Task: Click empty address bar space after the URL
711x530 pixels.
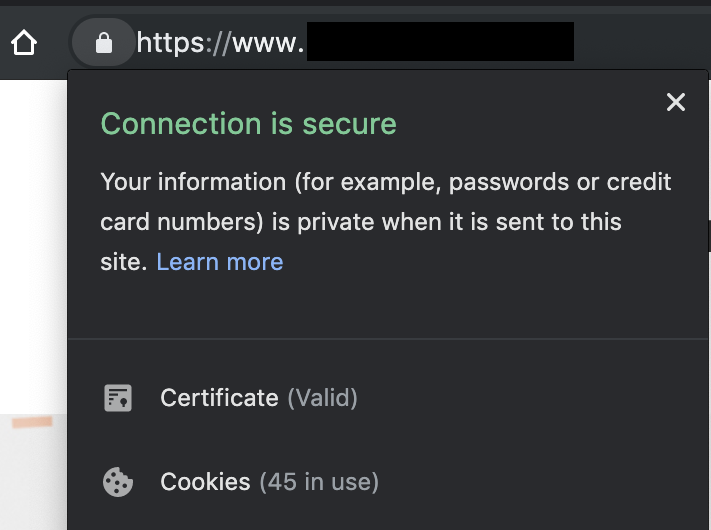Action: (642, 42)
